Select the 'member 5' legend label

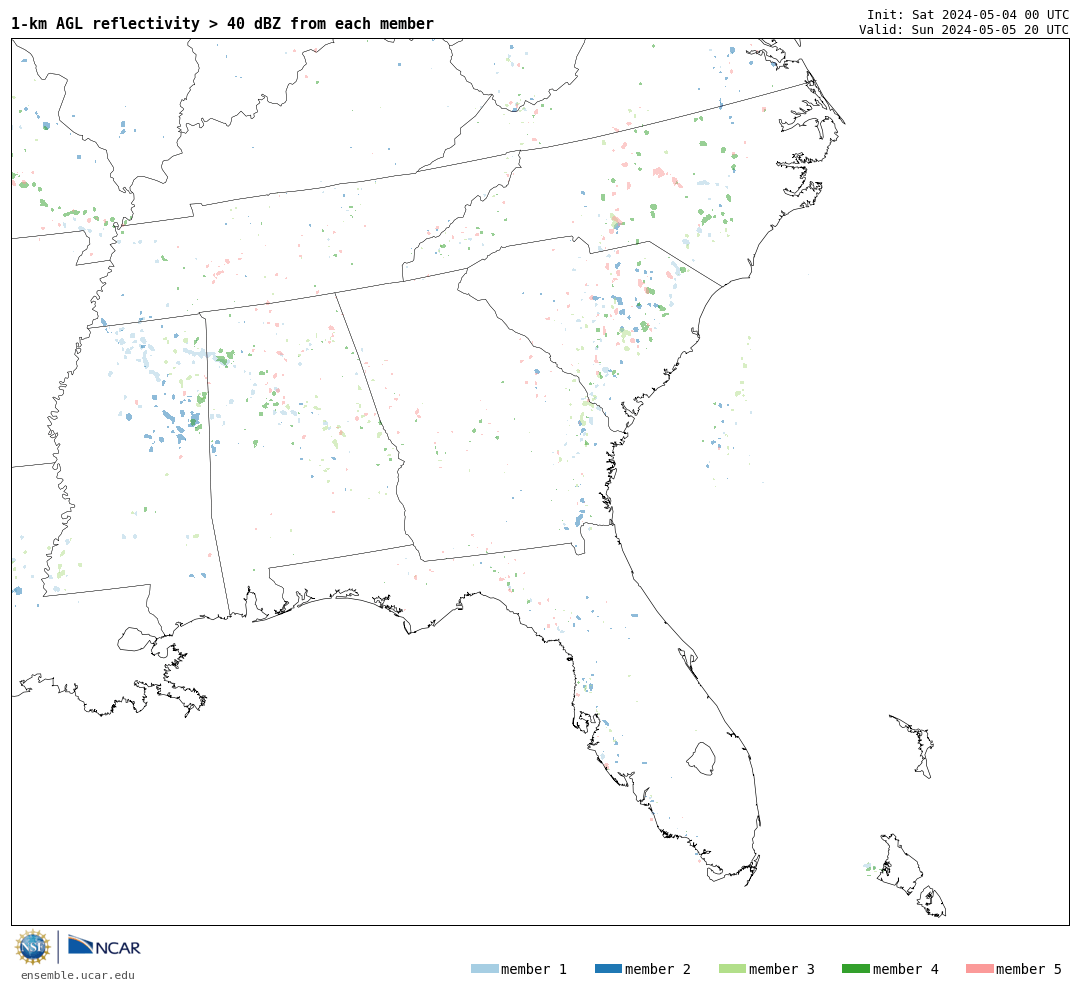1029,969
